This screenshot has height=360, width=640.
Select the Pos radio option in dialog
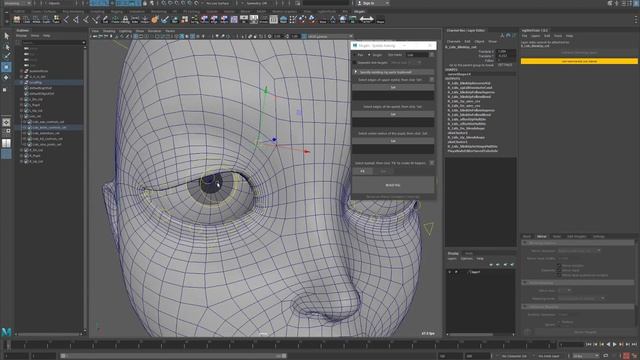coord(355,55)
